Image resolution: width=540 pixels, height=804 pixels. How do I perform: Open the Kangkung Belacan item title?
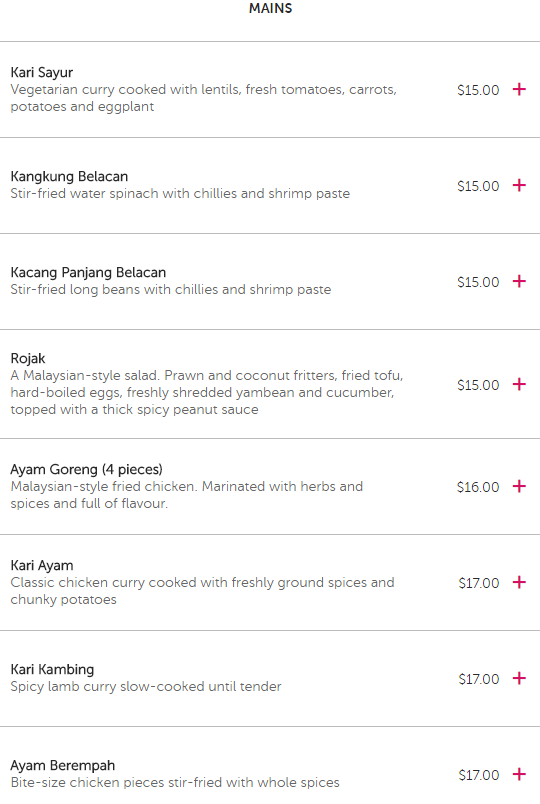click(x=69, y=176)
